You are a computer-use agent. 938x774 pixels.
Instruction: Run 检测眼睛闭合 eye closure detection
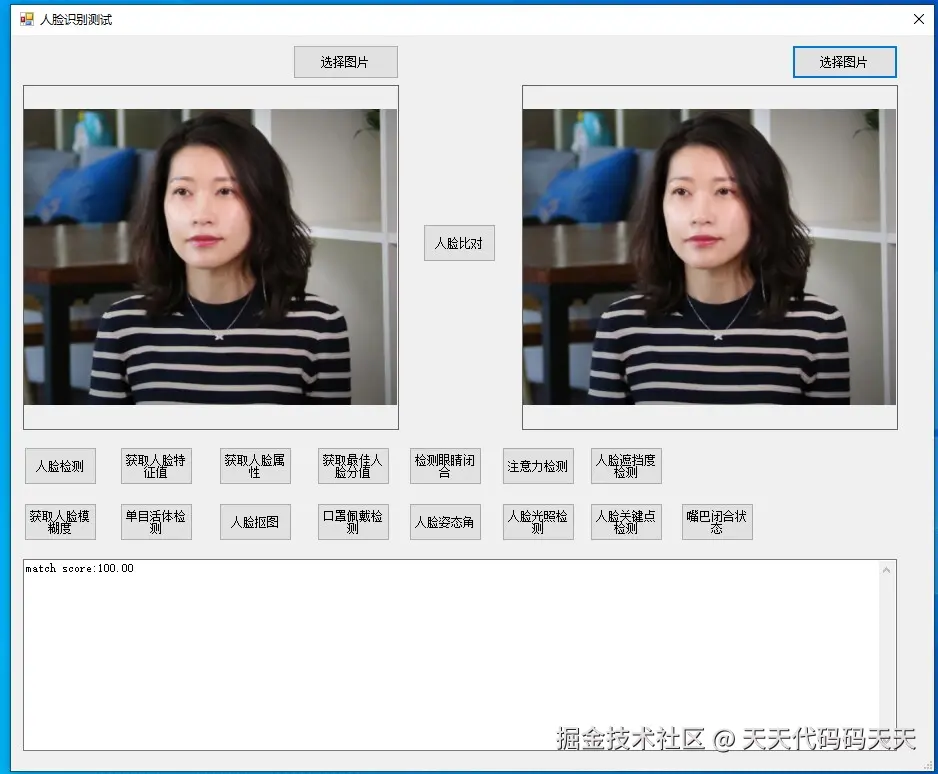(x=445, y=465)
